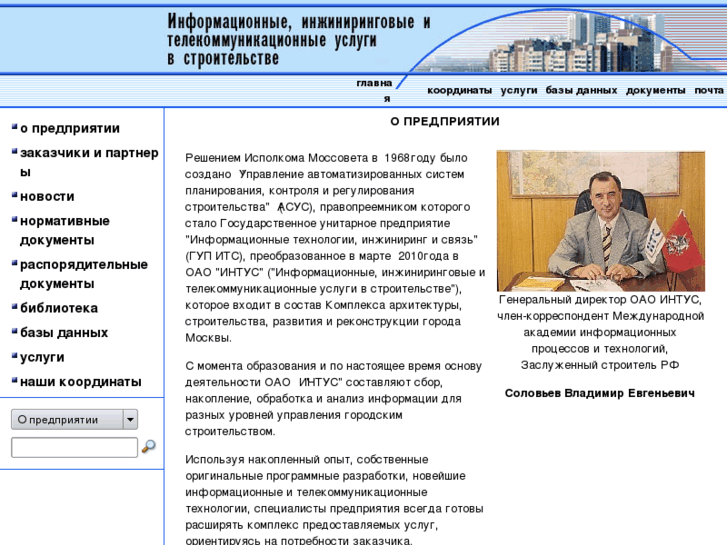Open 'библиотека' sidebar link
This screenshot has width=727, height=545.
(59, 308)
